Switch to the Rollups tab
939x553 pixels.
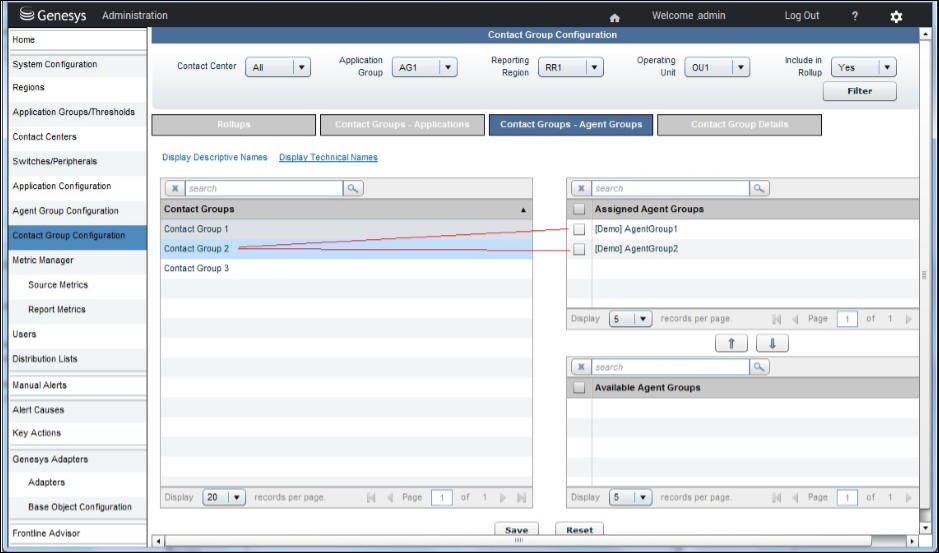(x=233, y=125)
